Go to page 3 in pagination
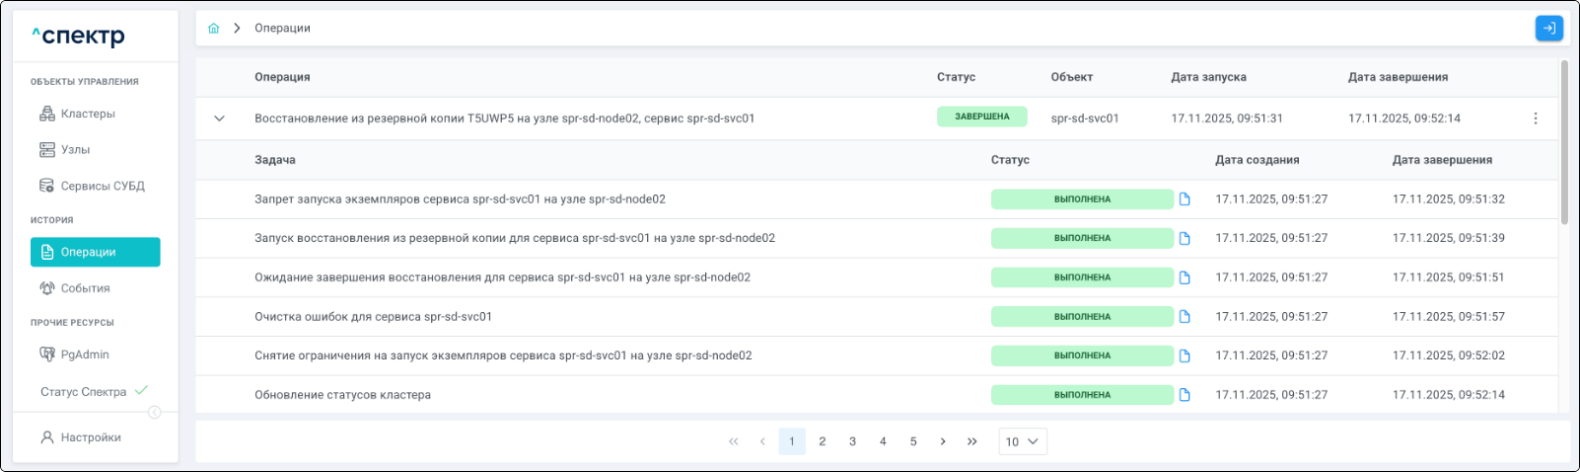Image resolution: width=1580 pixels, height=472 pixels. (x=852, y=441)
